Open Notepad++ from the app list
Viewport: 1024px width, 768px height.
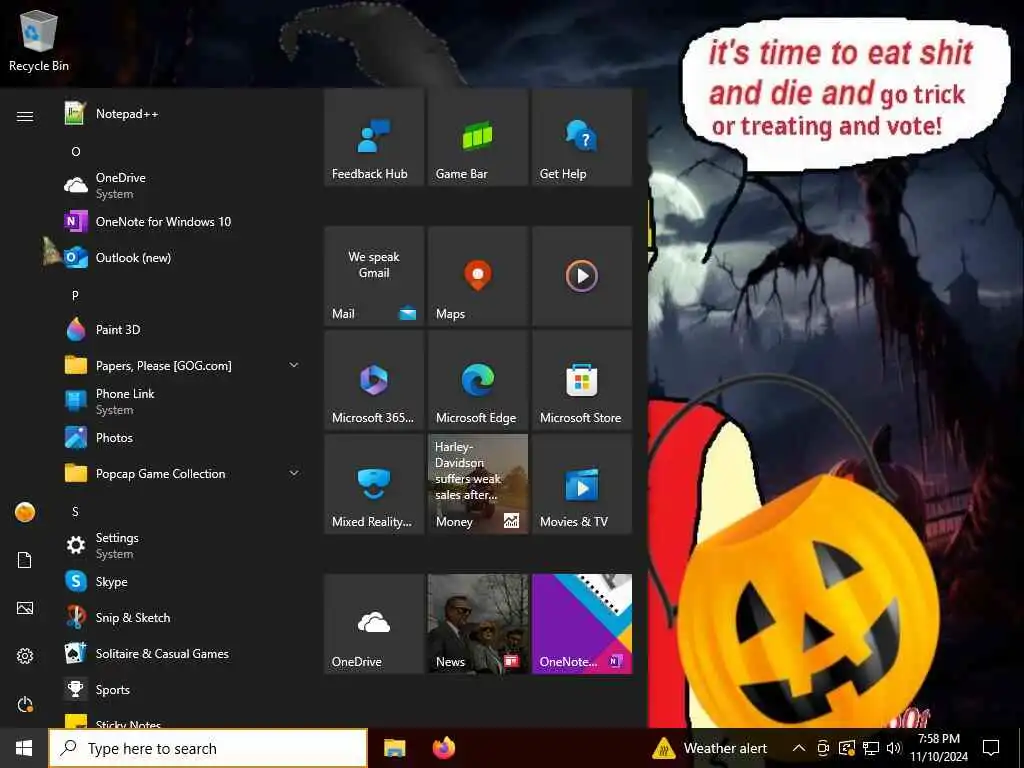pyautogui.click(x=180, y=114)
